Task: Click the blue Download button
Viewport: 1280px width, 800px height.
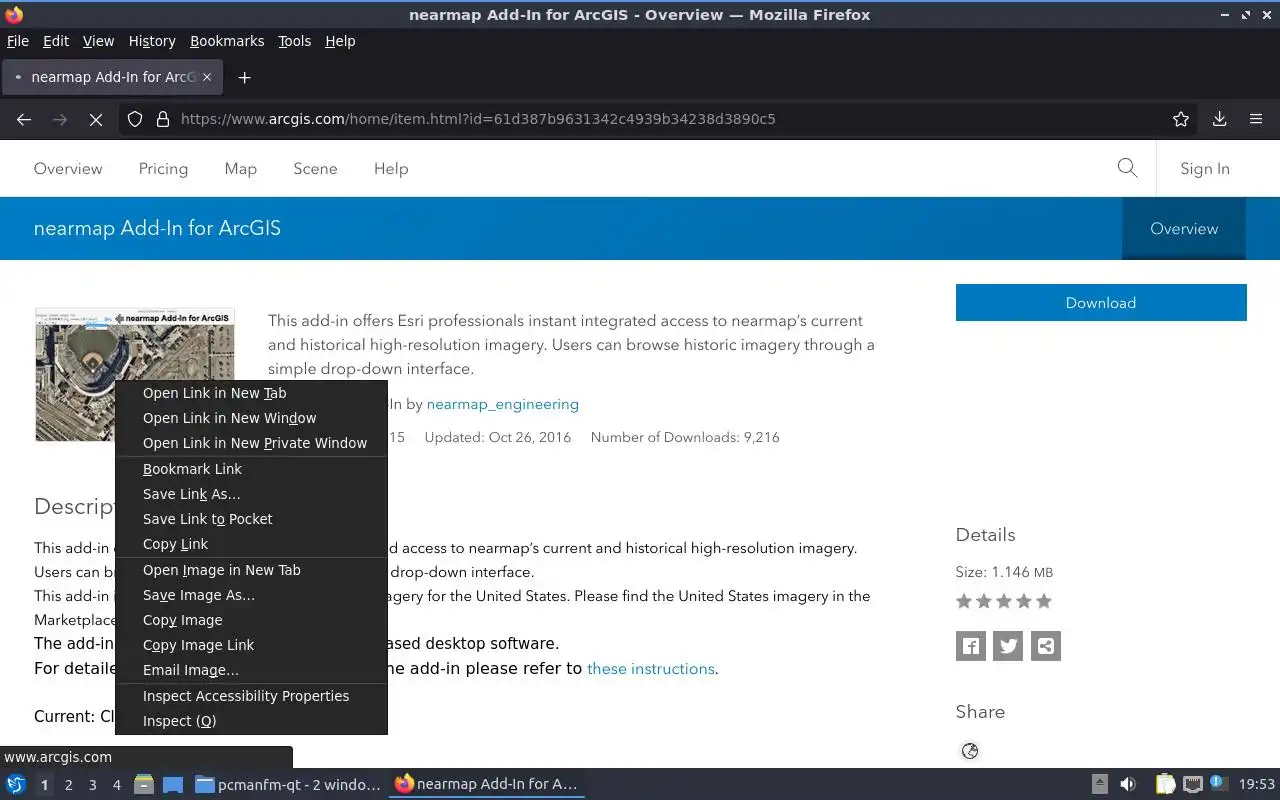Action: click(1101, 303)
